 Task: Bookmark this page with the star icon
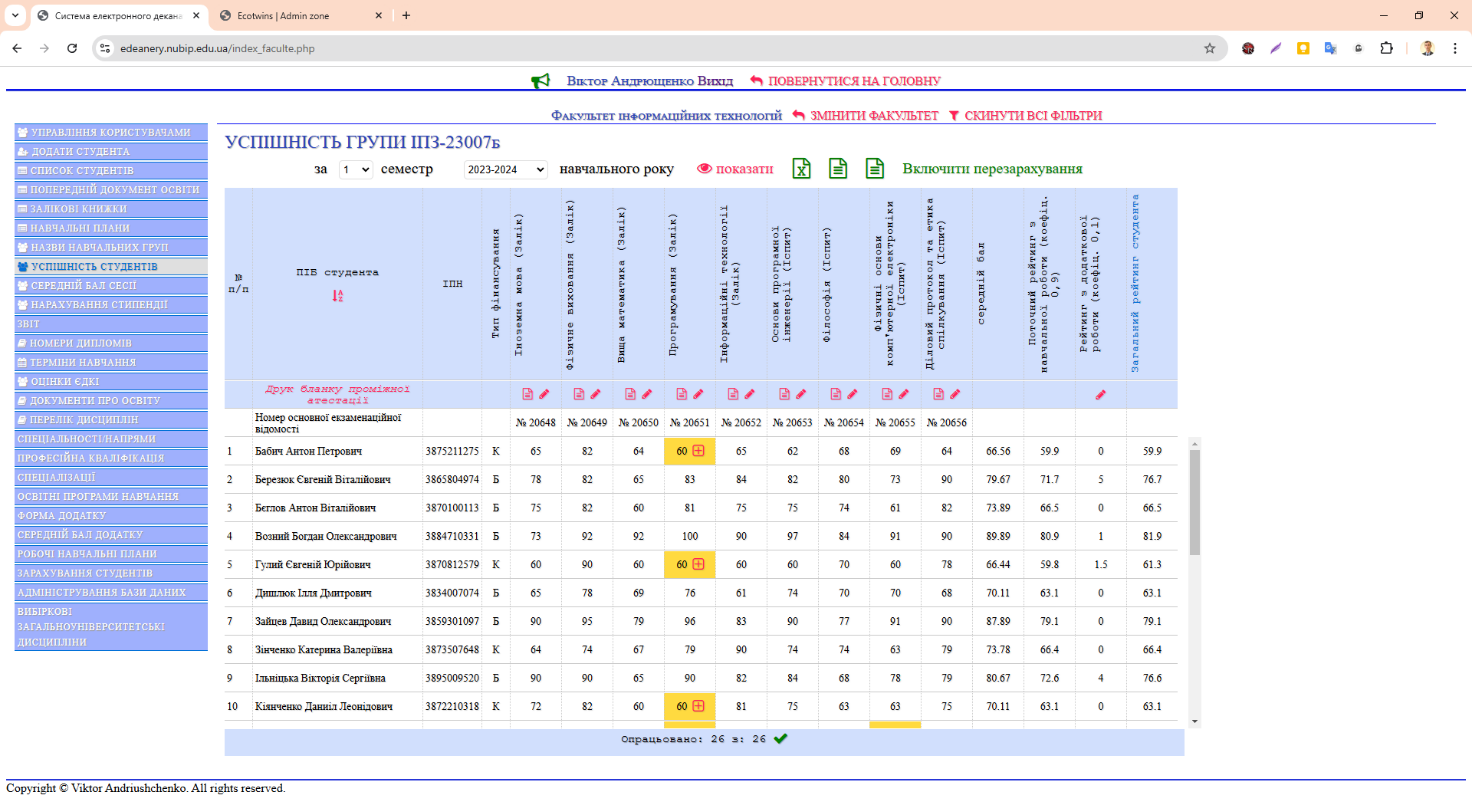click(1209, 48)
